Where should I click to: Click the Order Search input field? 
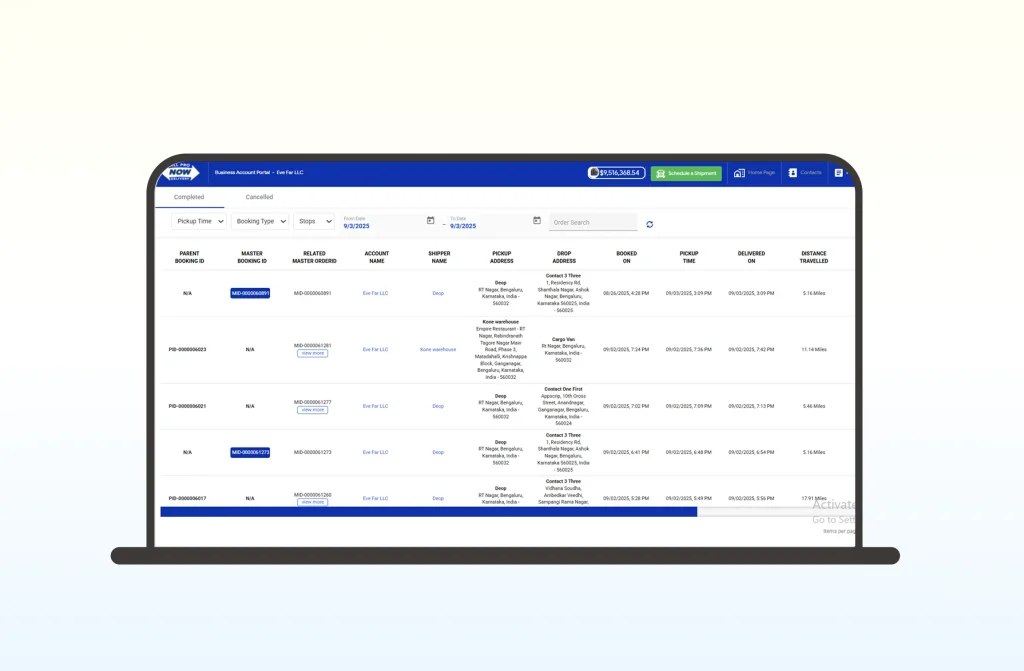click(x=593, y=222)
